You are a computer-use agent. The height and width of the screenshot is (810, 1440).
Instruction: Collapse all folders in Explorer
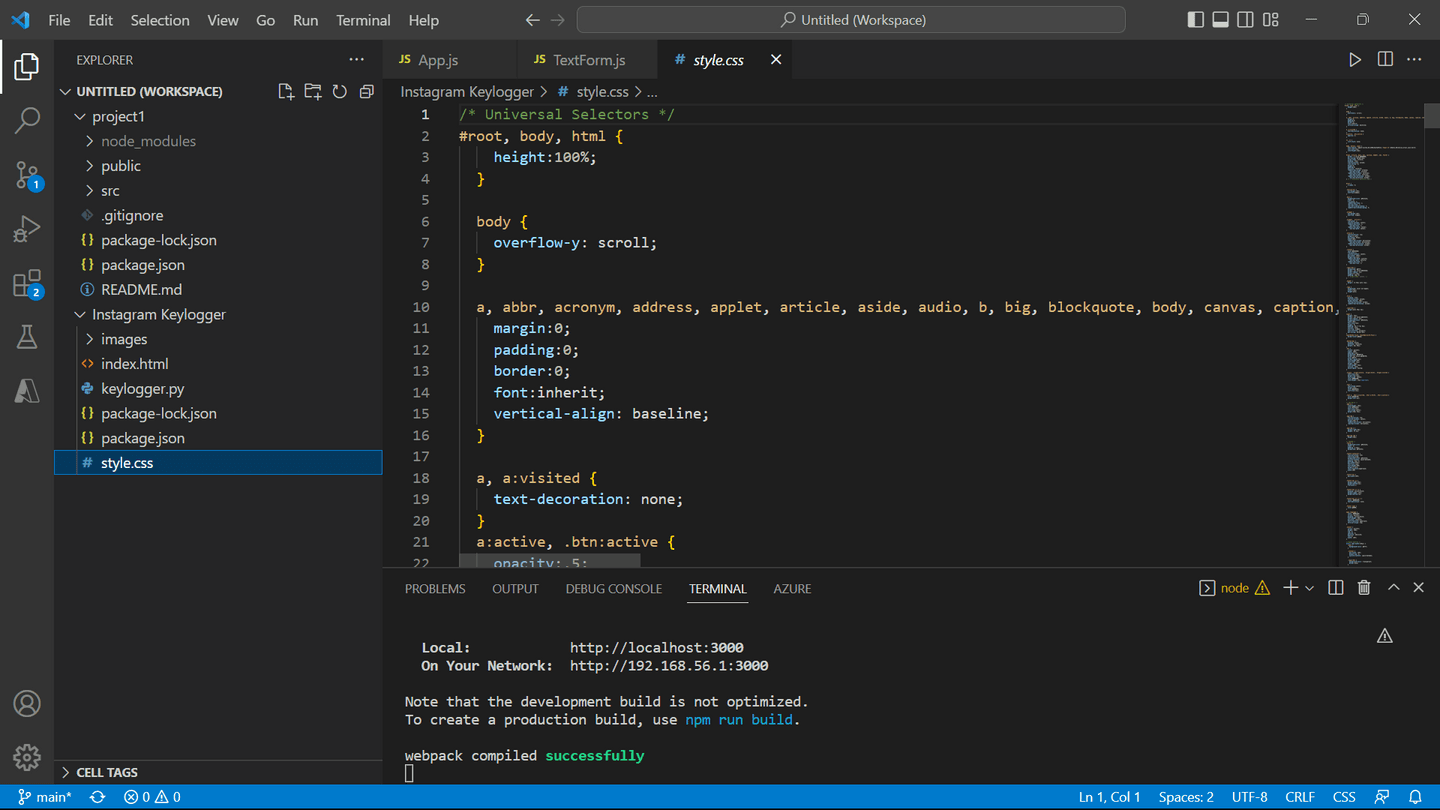click(367, 91)
